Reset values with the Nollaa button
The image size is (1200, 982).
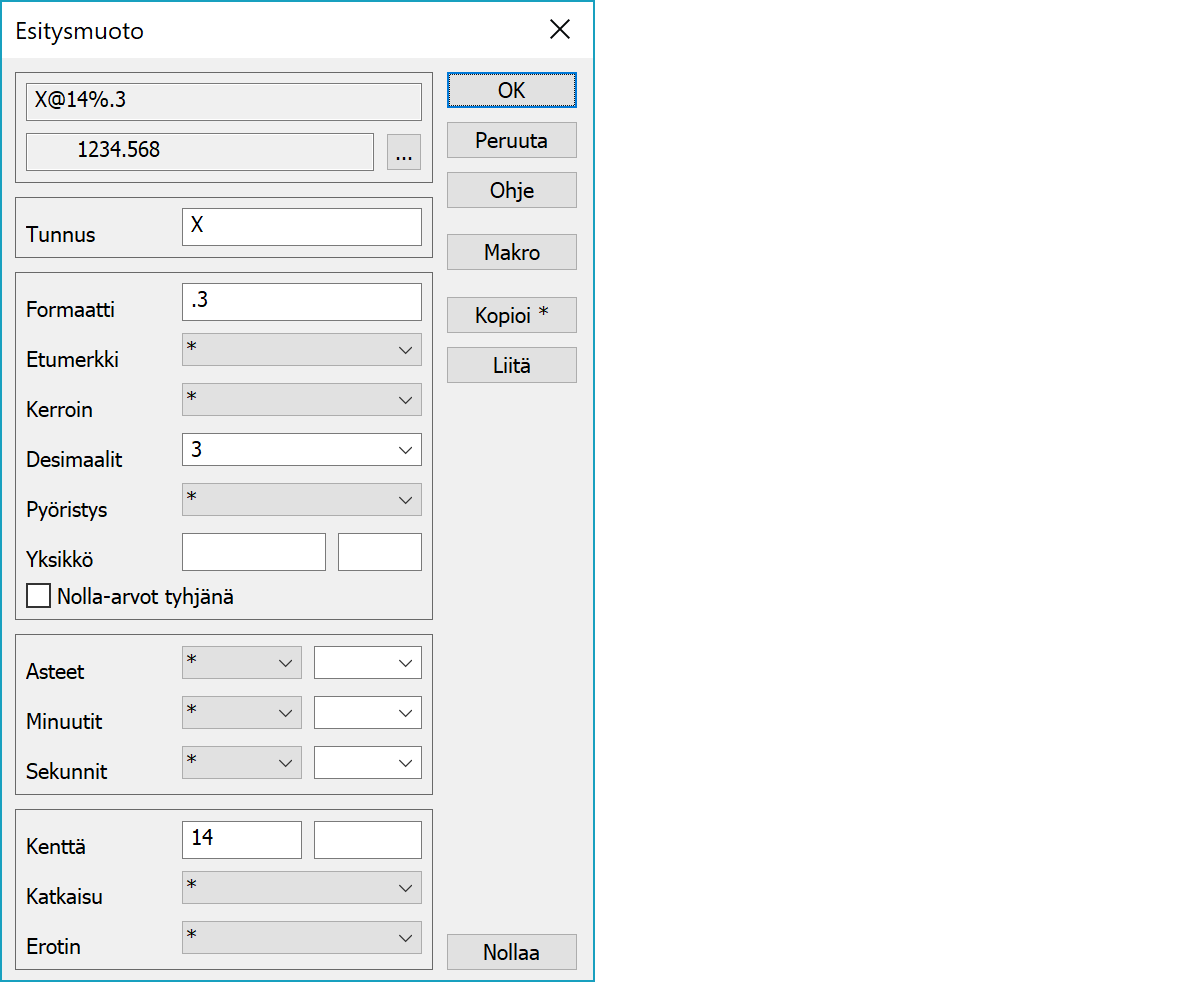pos(511,952)
